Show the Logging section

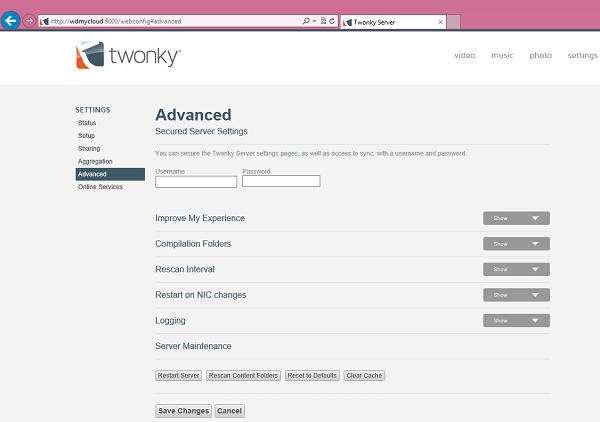pos(516,321)
